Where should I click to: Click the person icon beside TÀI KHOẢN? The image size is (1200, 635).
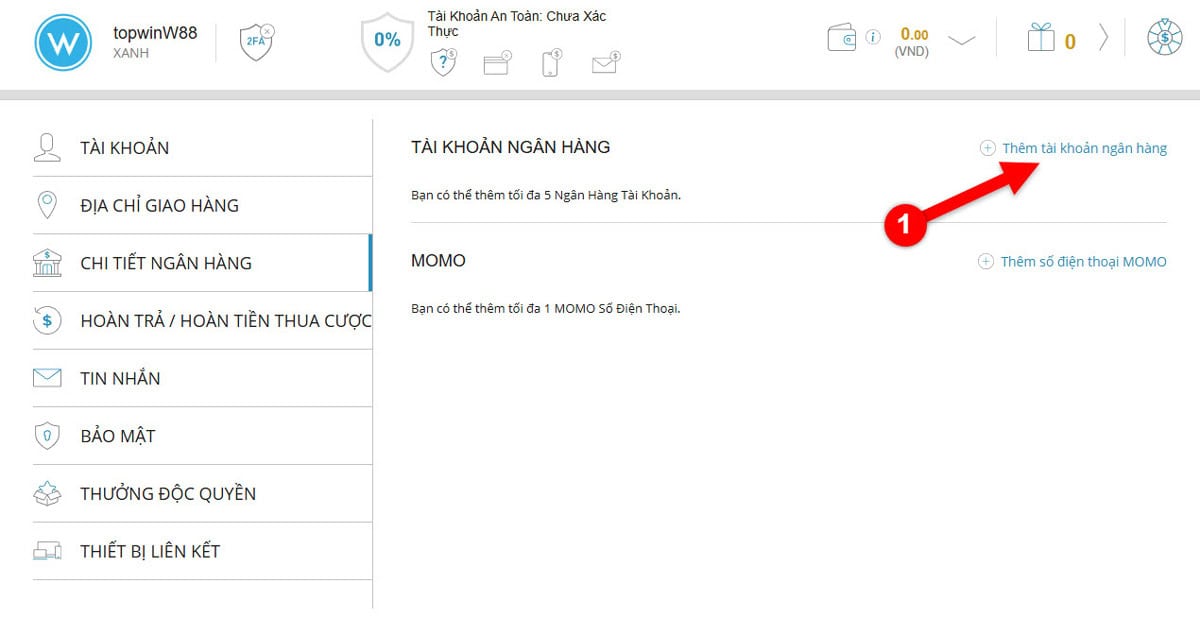click(47, 147)
